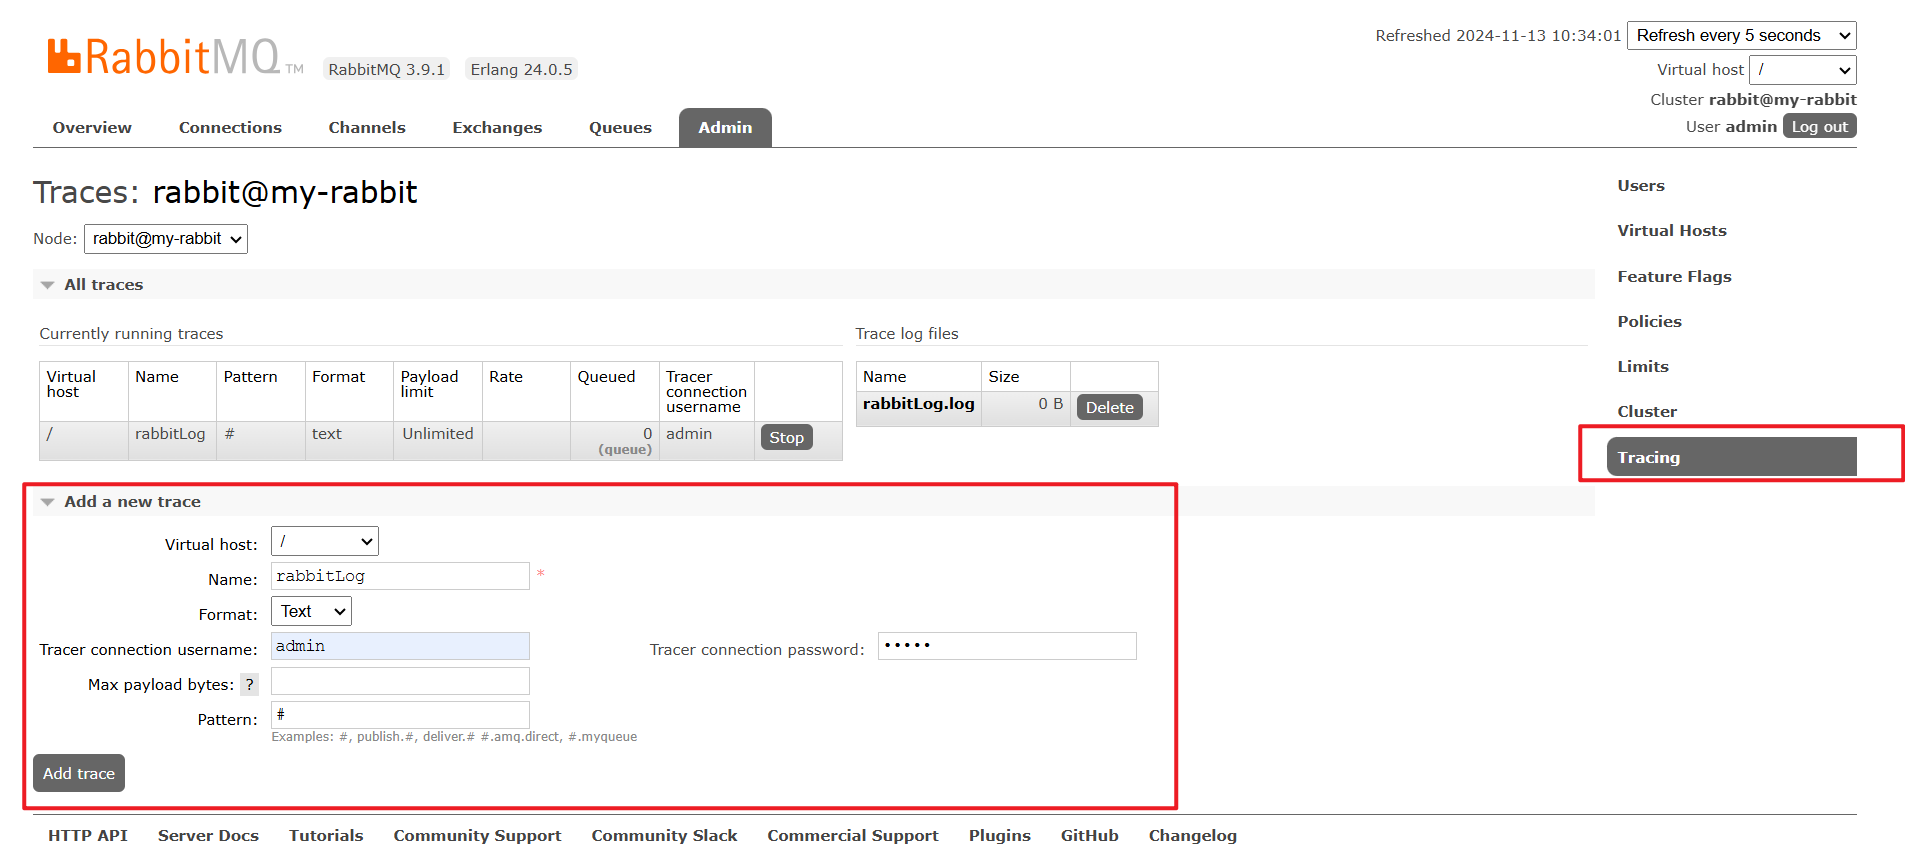1905x865 pixels.
Task: Open the Virtual host dropdown in header
Action: (x=1803, y=70)
